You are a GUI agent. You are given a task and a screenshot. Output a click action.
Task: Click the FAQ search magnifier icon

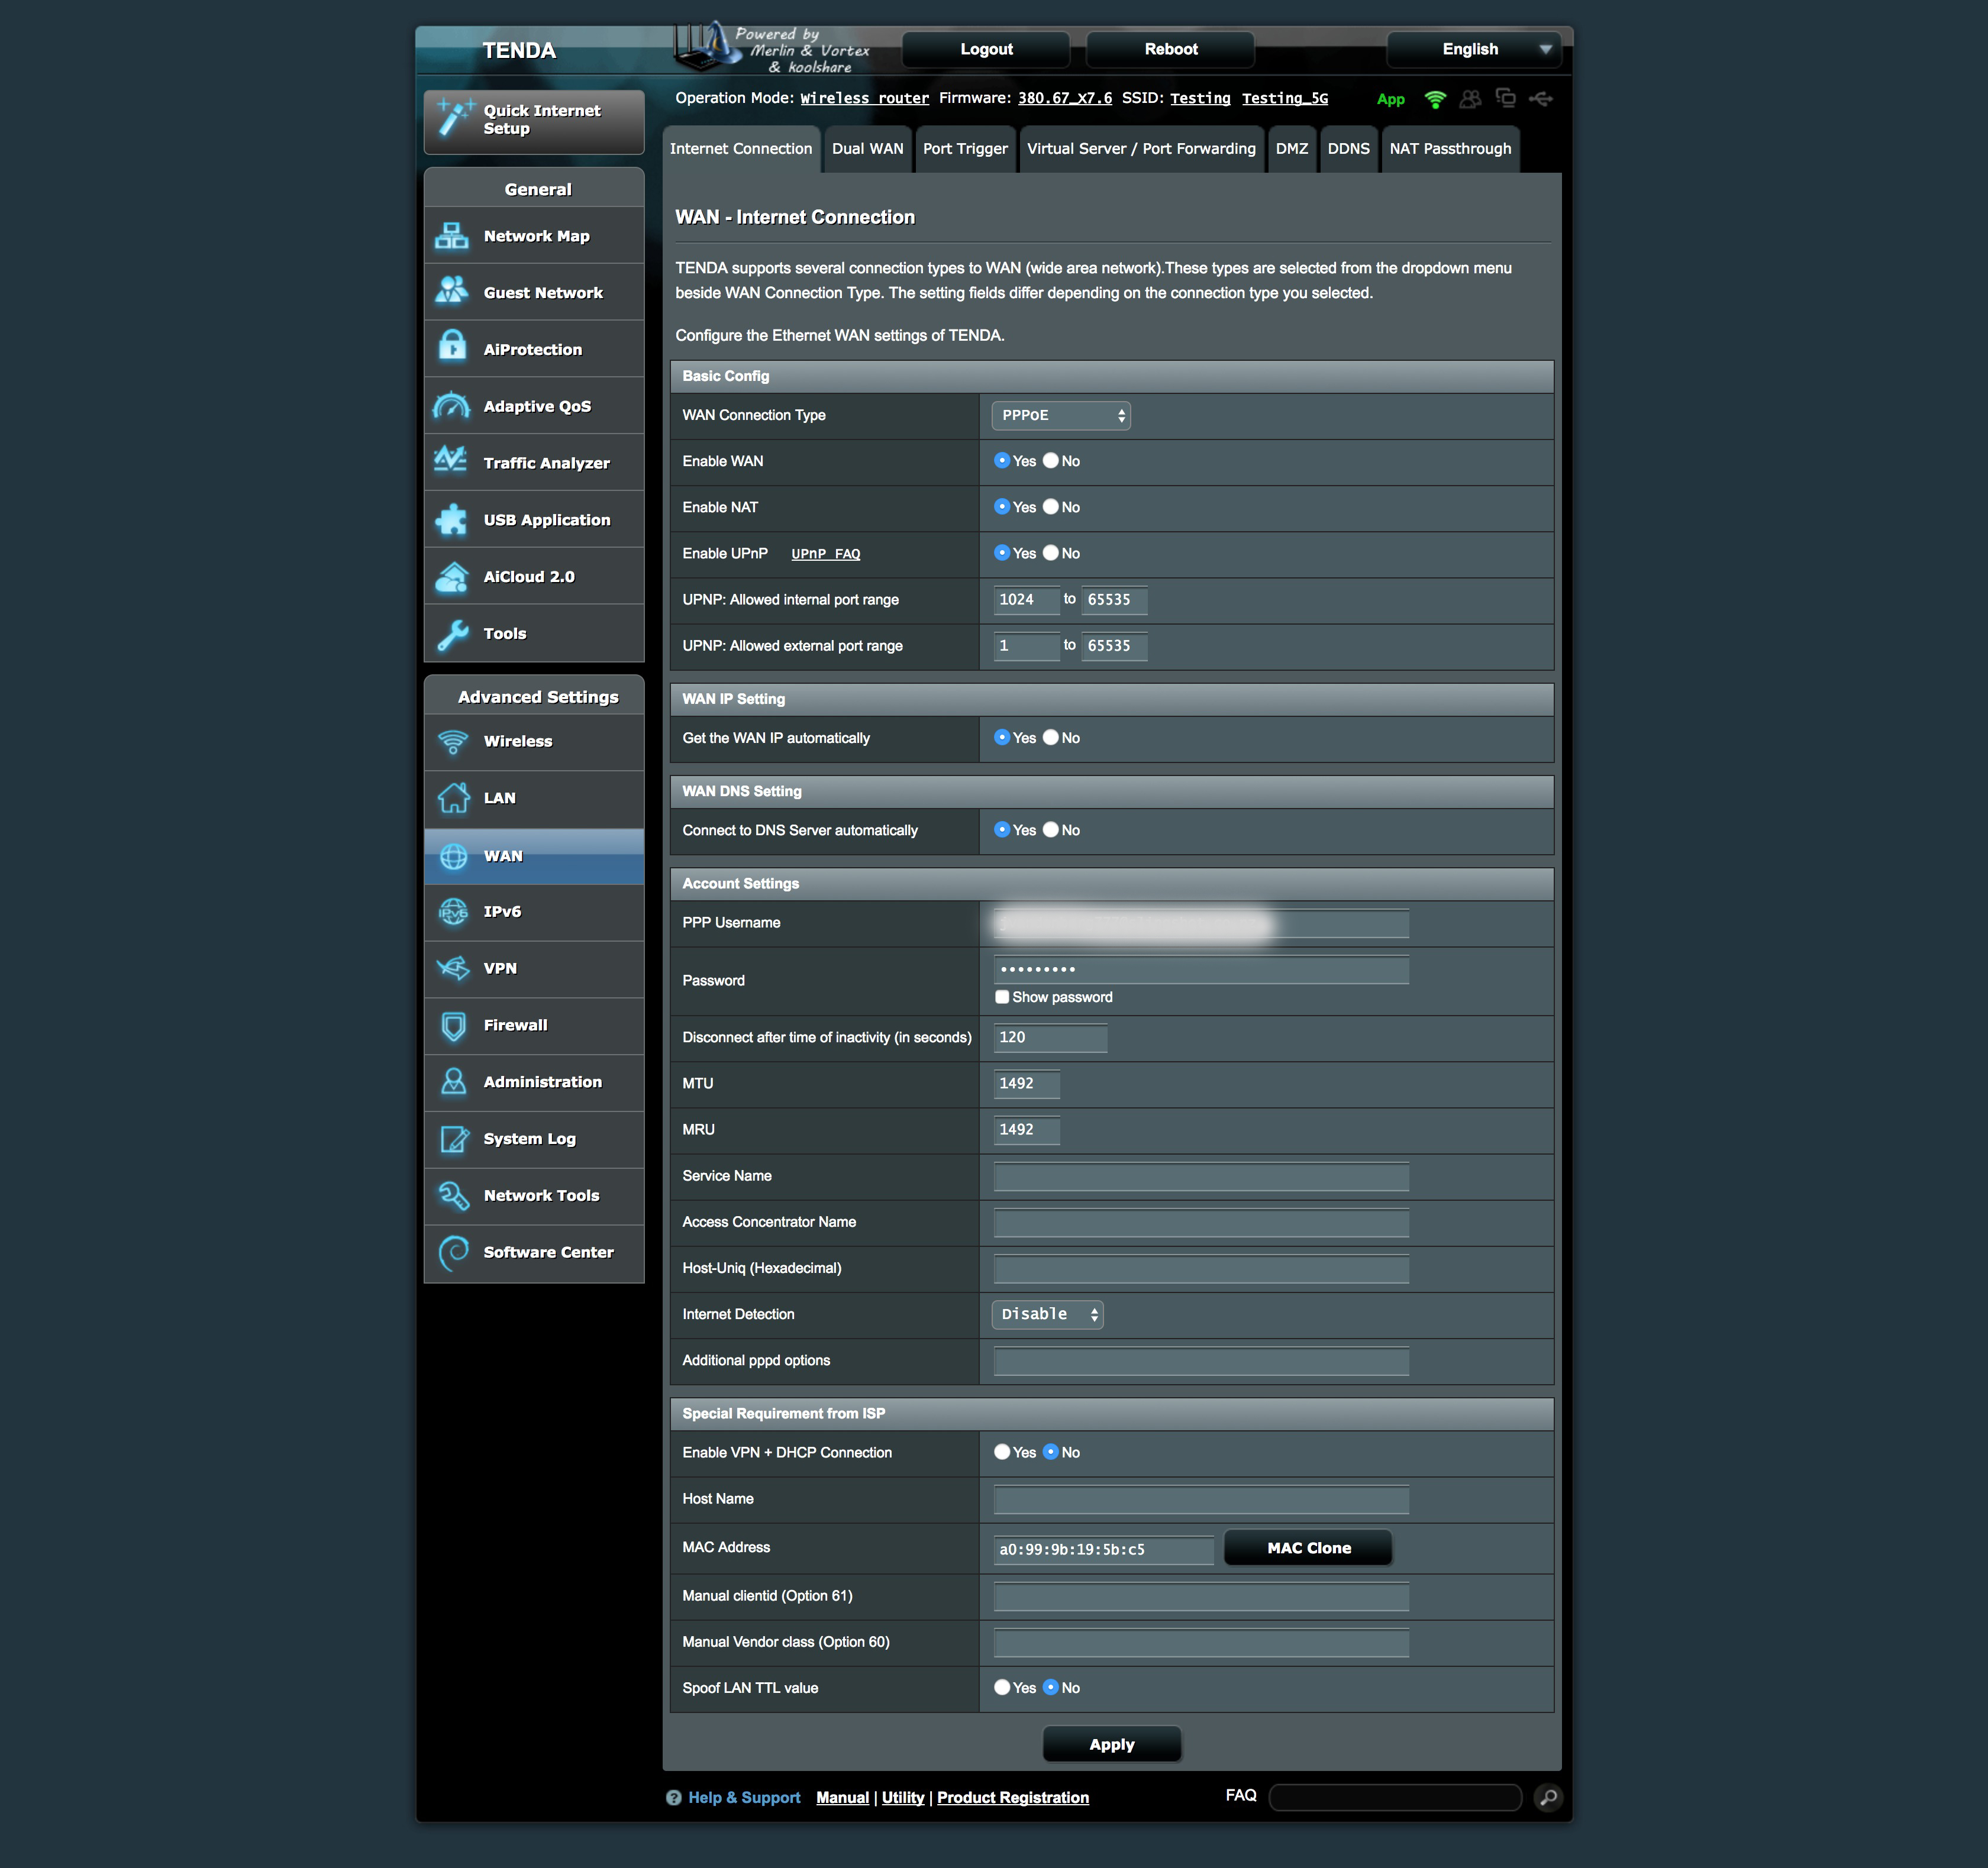click(1548, 1797)
